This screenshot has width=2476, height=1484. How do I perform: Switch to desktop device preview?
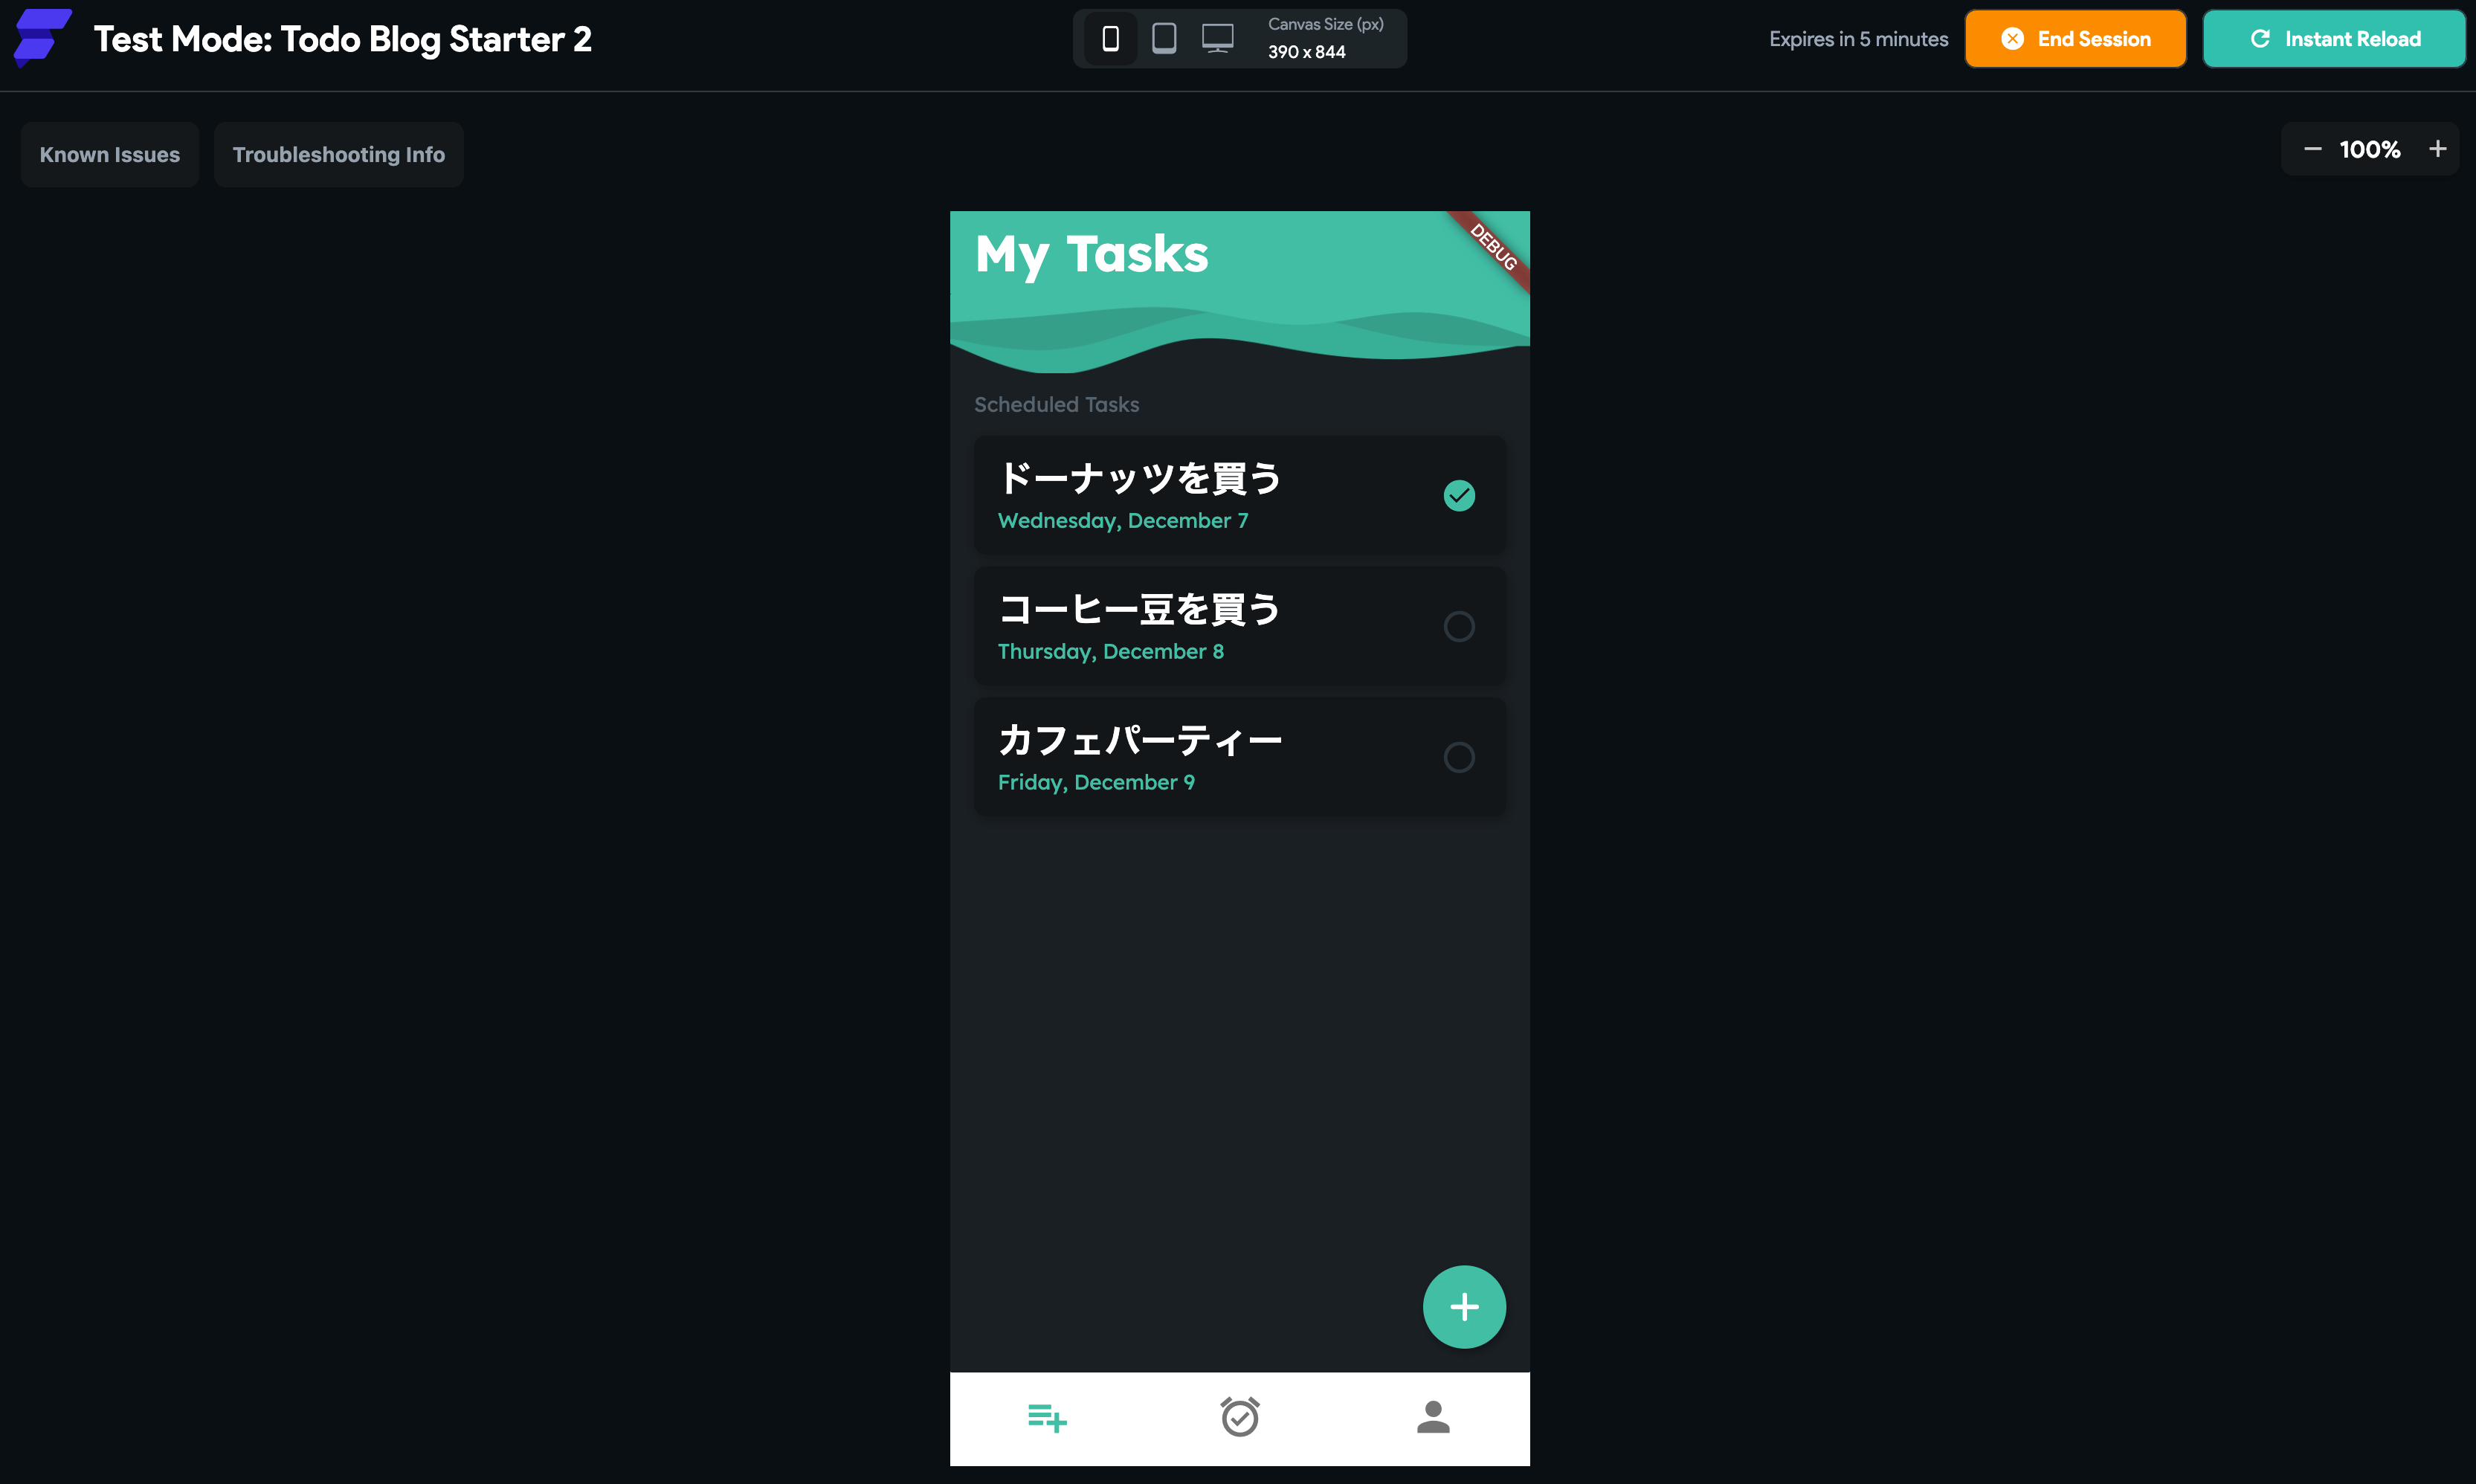tap(1217, 39)
